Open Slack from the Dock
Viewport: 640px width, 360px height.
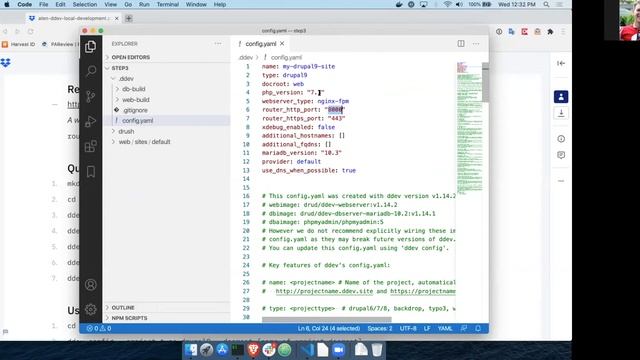pos(269,350)
